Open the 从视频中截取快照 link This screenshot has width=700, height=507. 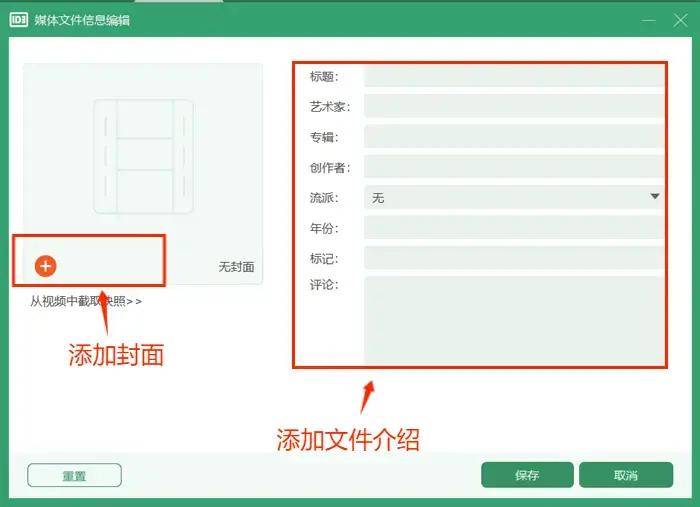[x=86, y=301]
